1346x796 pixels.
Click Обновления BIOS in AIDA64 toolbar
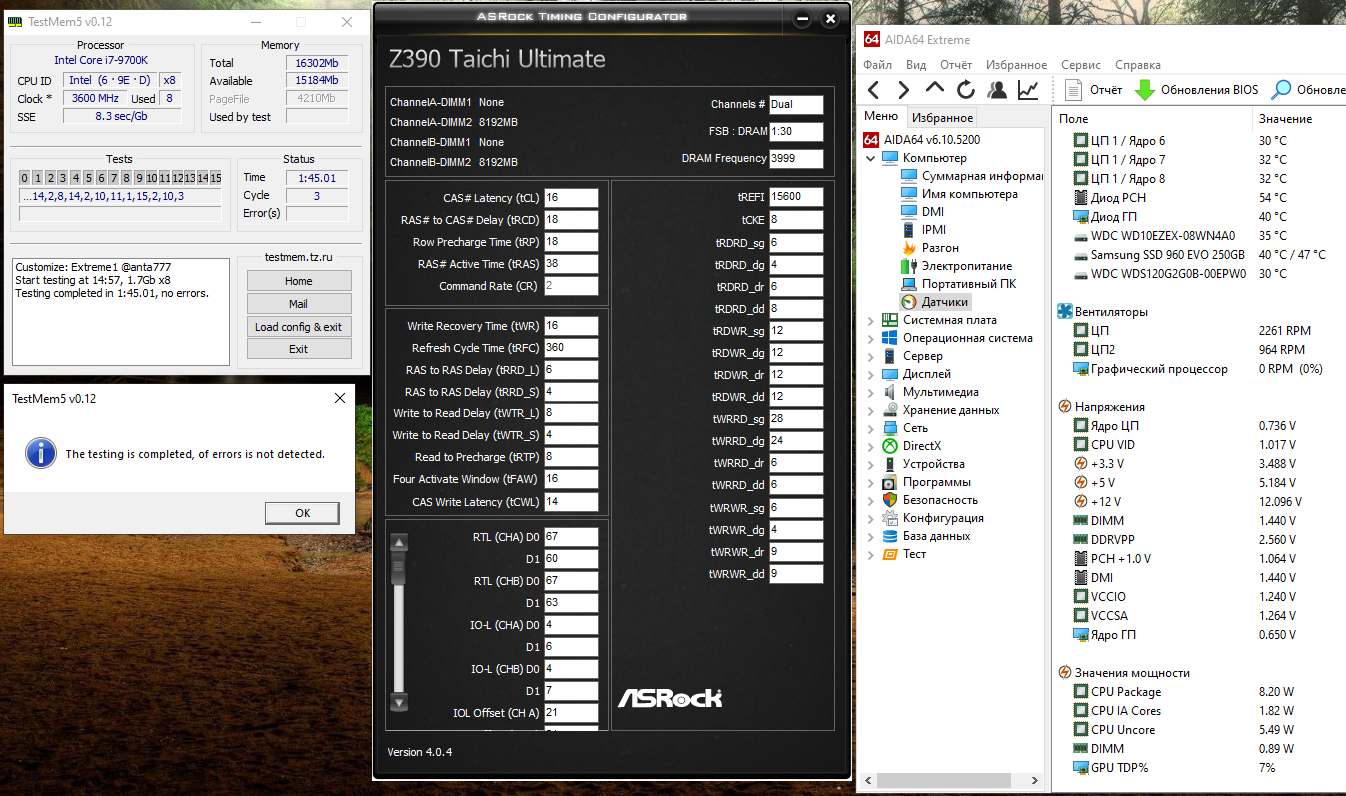(1196, 90)
